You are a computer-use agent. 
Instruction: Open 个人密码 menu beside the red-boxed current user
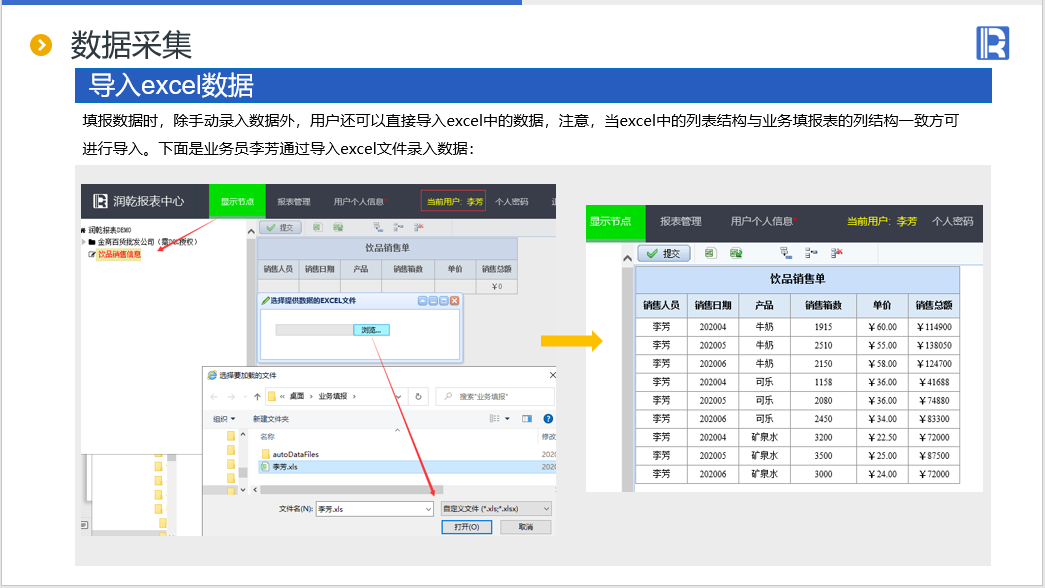[511, 201]
